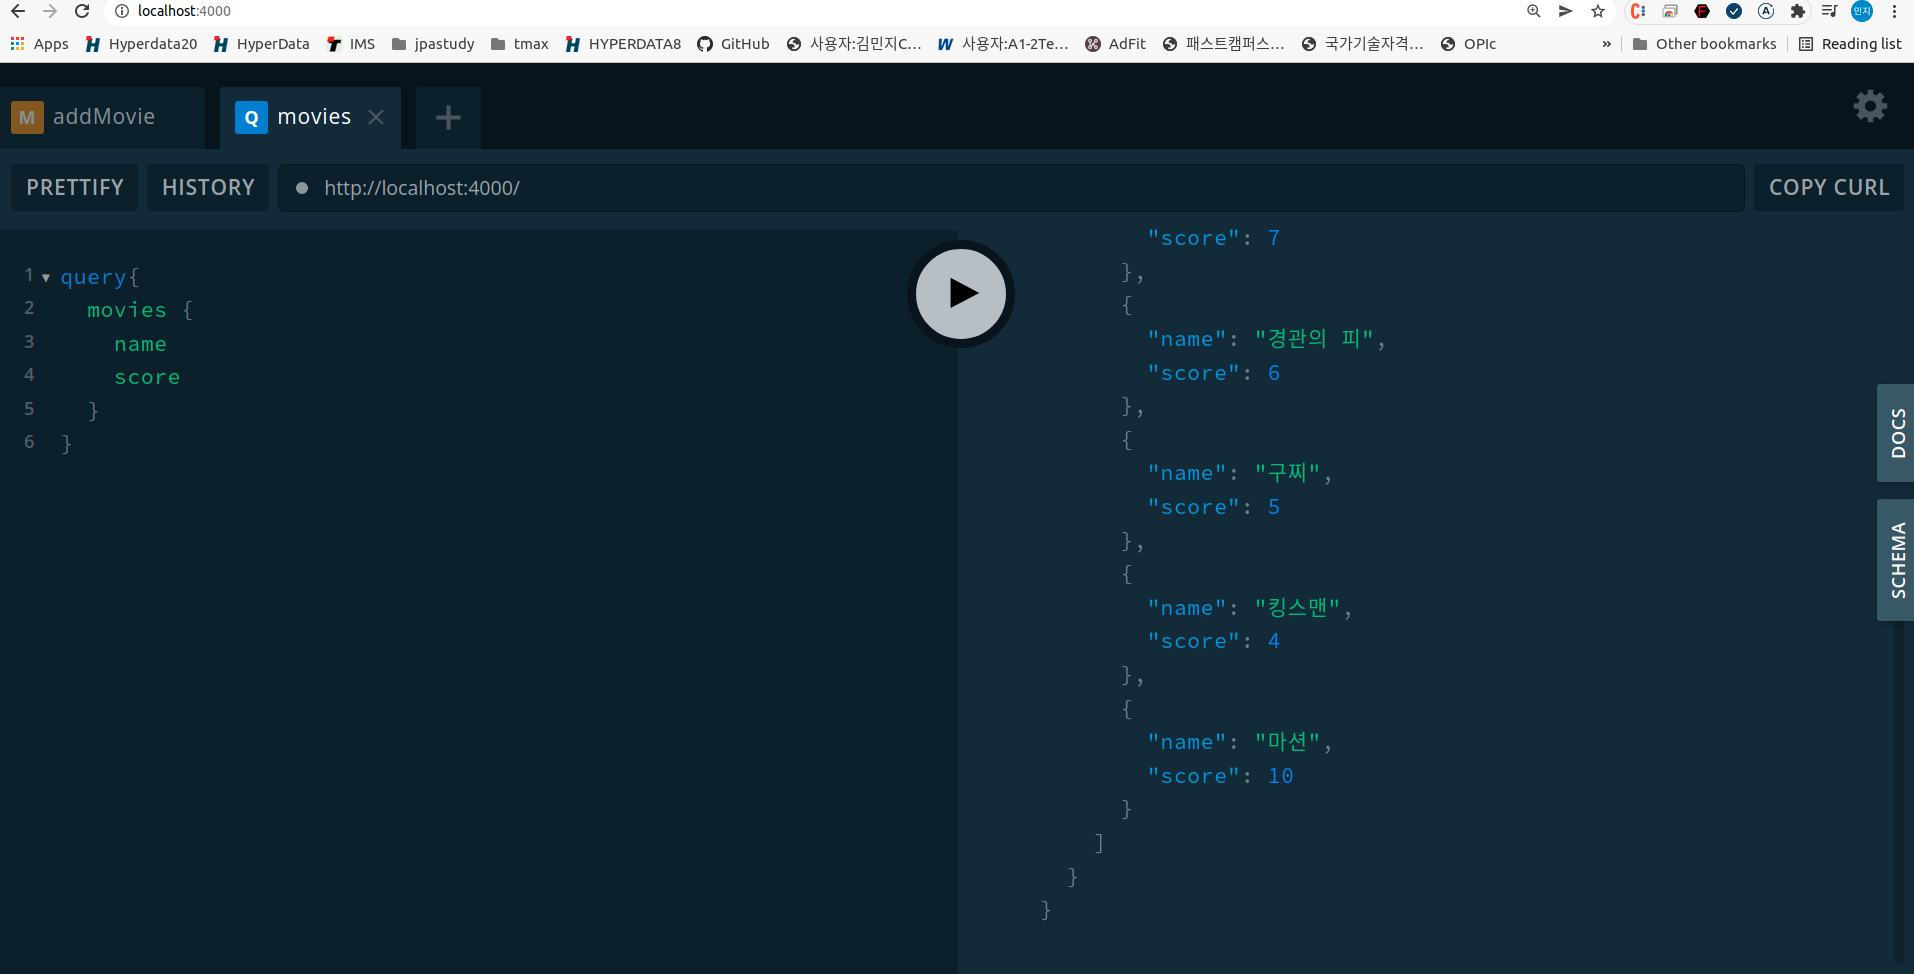This screenshot has width=1914, height=974.
Task: Switch to the addMovie tab
Action: (x=105, y=116)
